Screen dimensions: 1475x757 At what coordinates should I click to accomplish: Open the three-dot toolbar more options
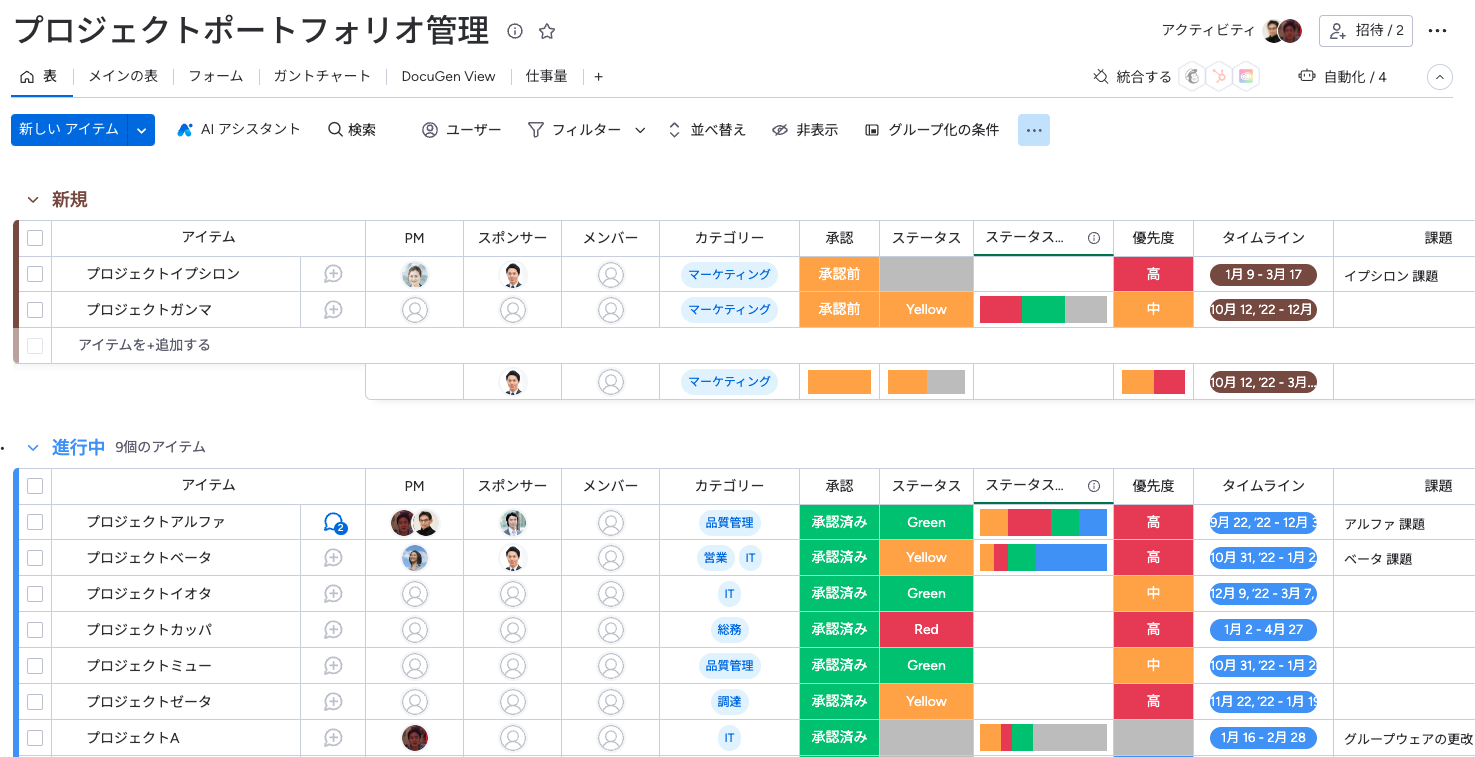pyautogui.click(x=1034, y=130)
